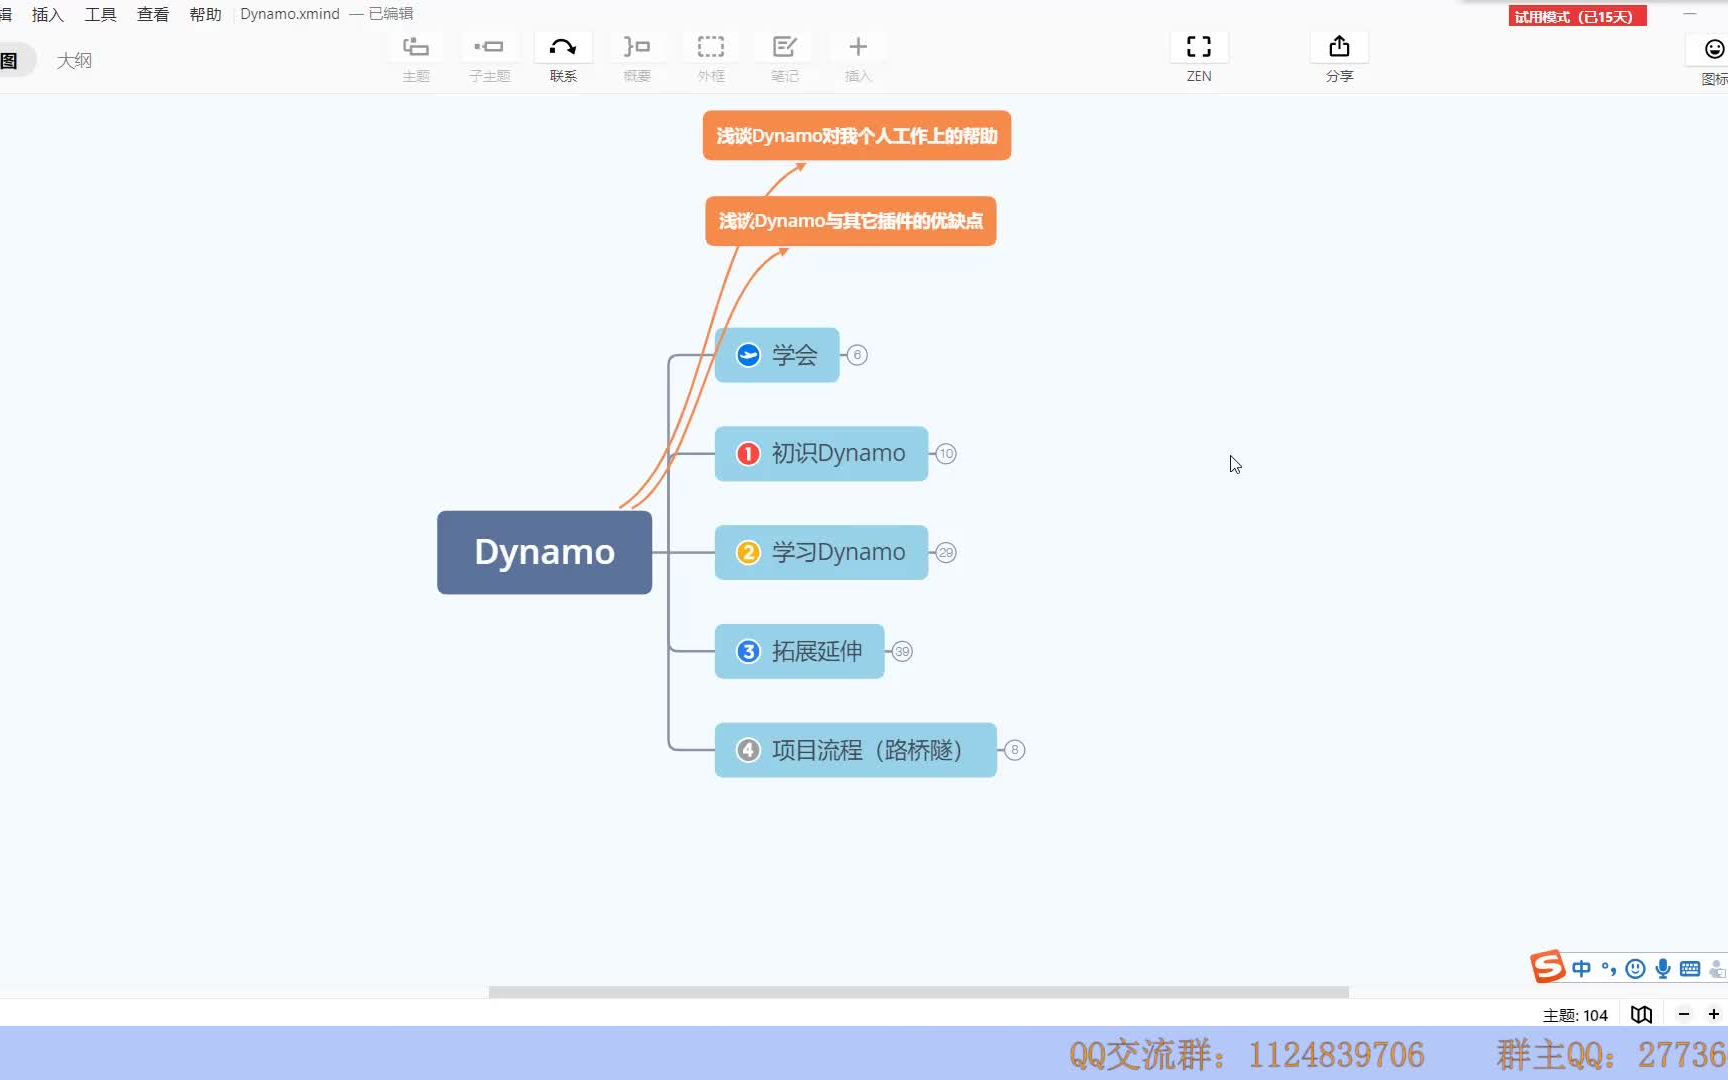1728x1080 pixels.
Task: Open the emoji icon panel button
Action: coord(1714,49)
